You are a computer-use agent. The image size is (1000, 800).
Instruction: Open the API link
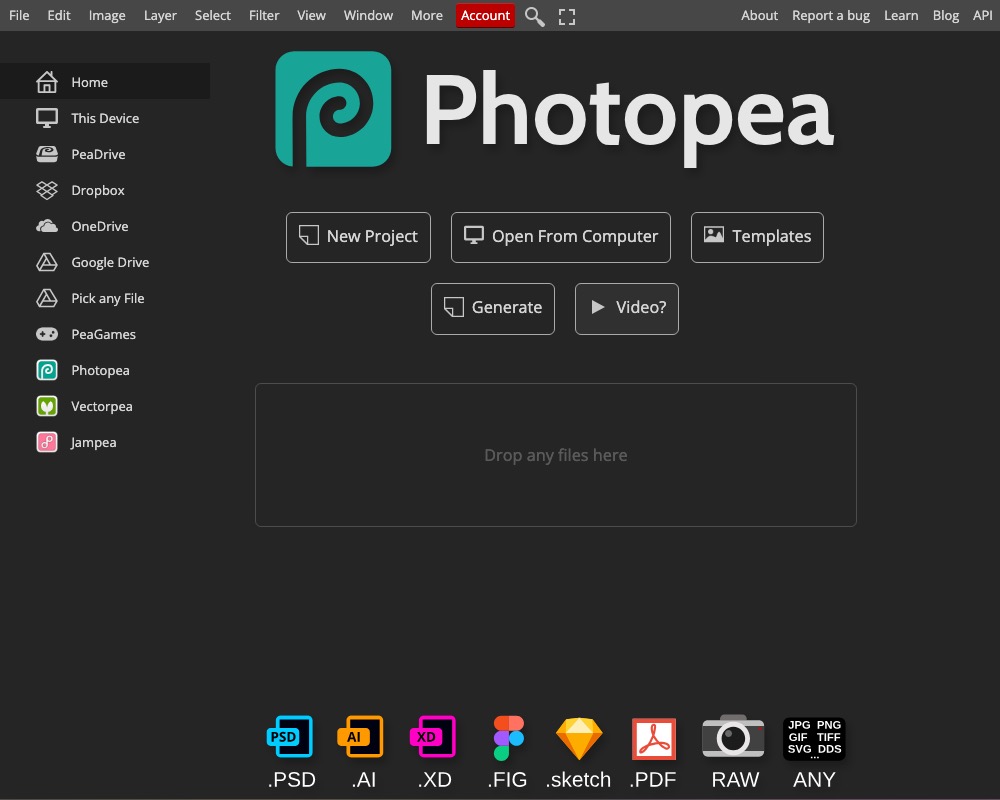point(982,15)
